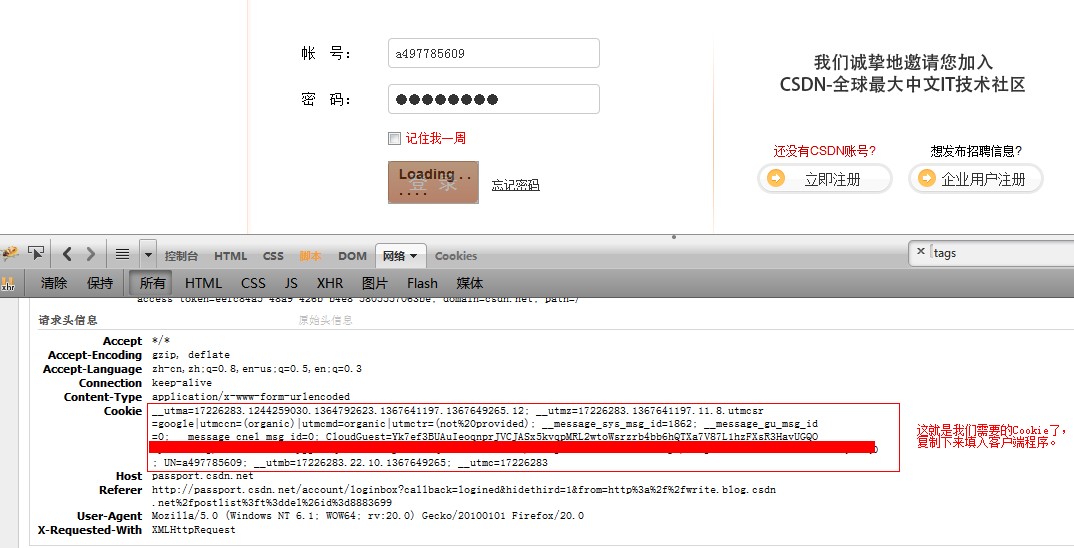
Task: Filter requests by 媒体 type
Action: pos(469,283)
